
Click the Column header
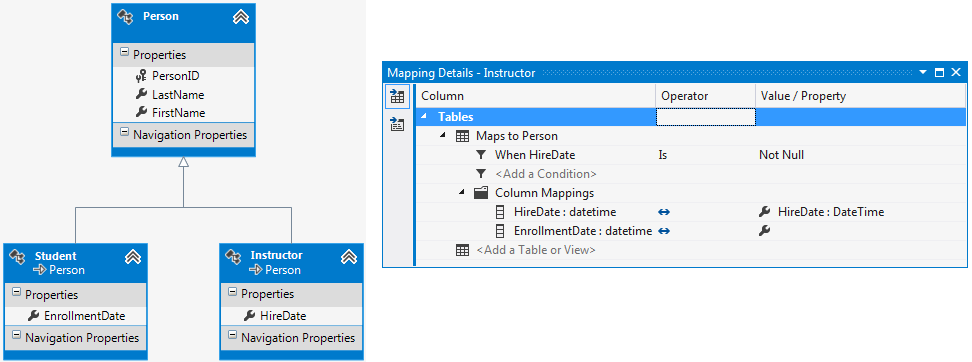pos(536,96)
